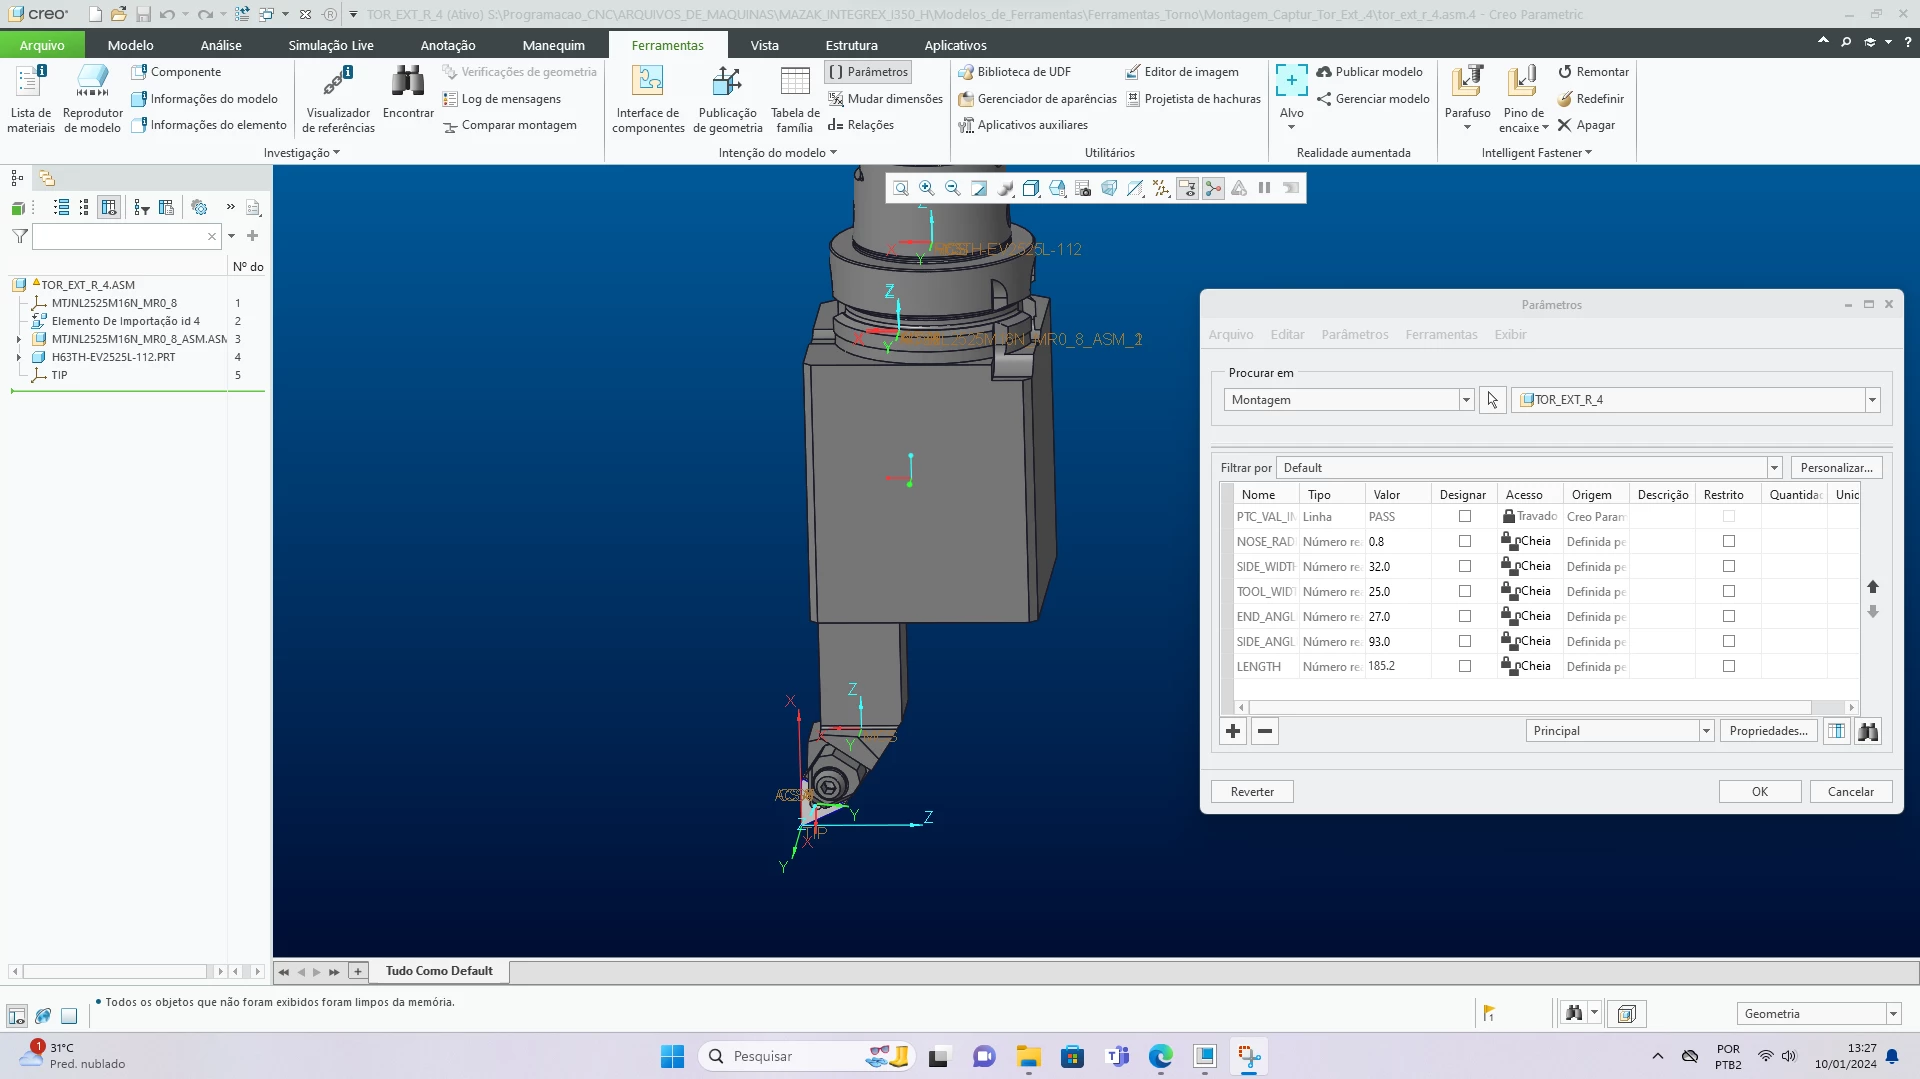Check Designar box for LENGTH parameter
1920x1079 pixels.
pos(1465,666)
